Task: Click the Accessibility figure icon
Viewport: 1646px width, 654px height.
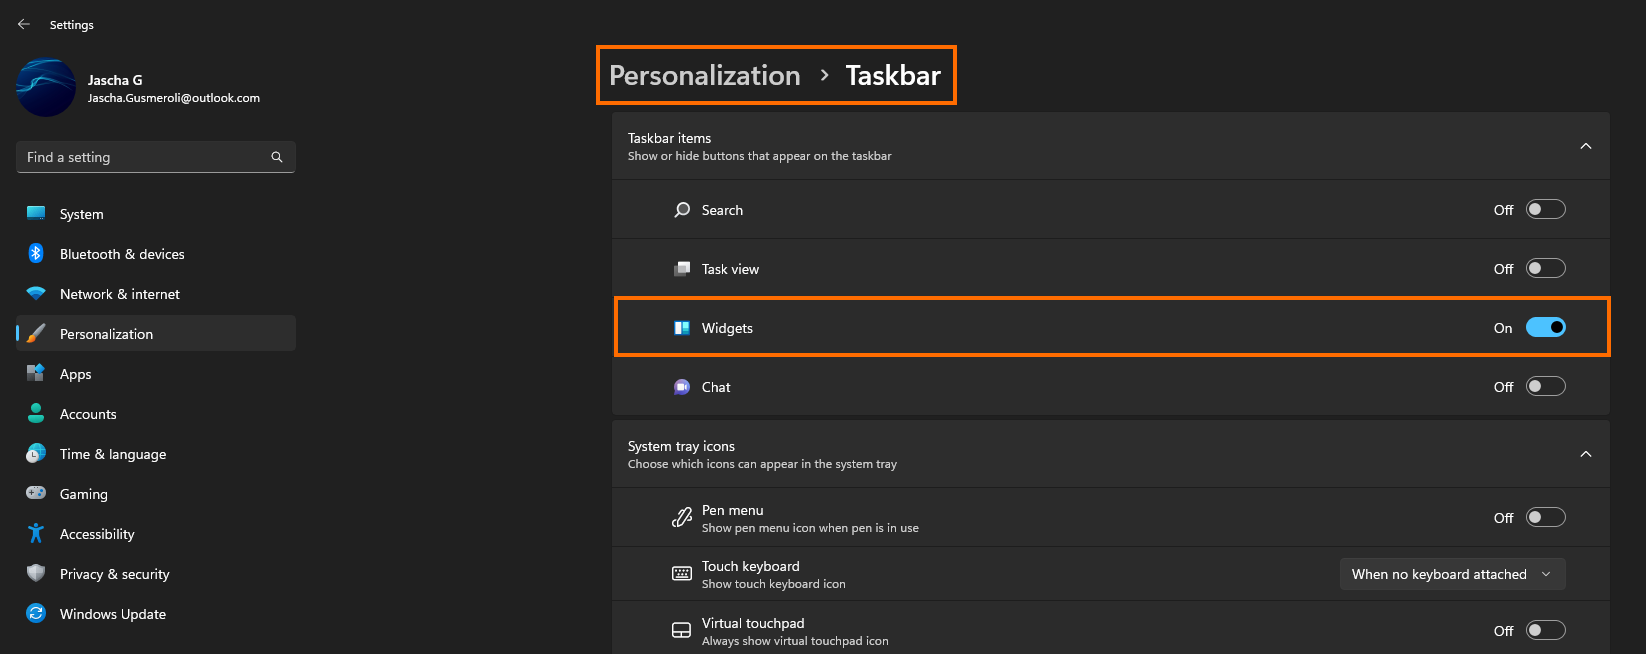Action: point(36,533)
